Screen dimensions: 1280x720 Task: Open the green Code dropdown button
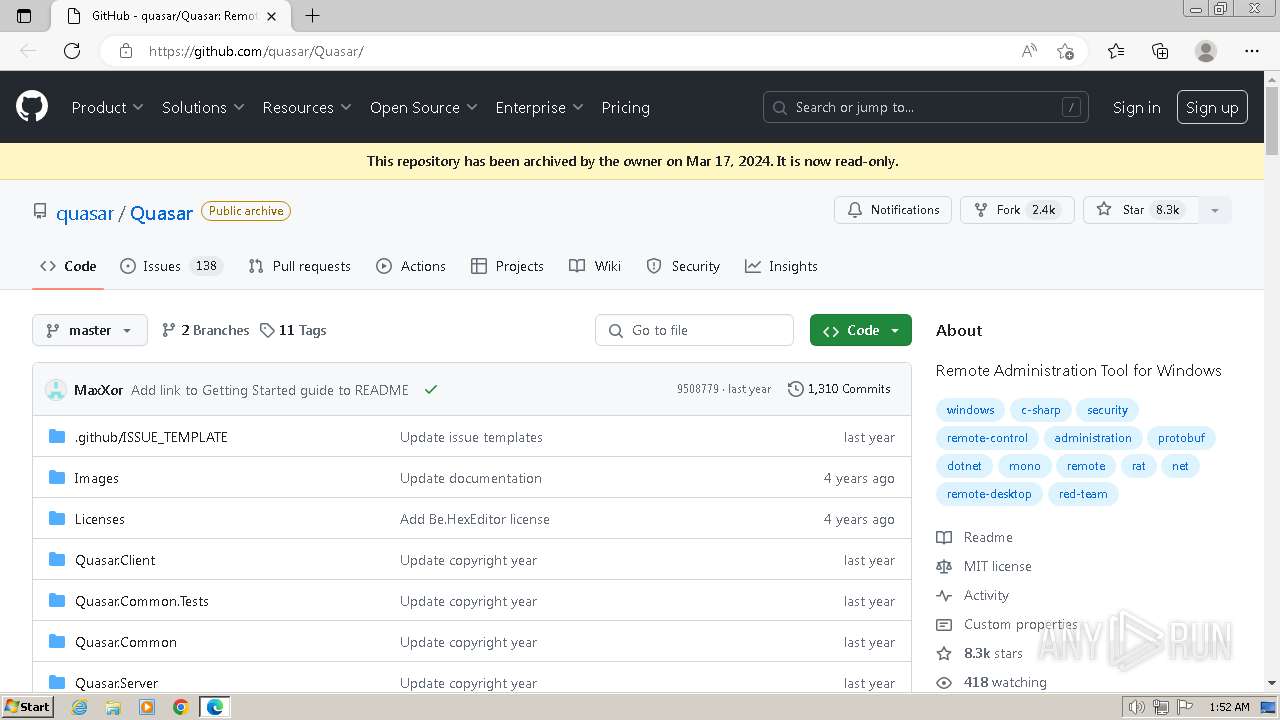[861, 330]
